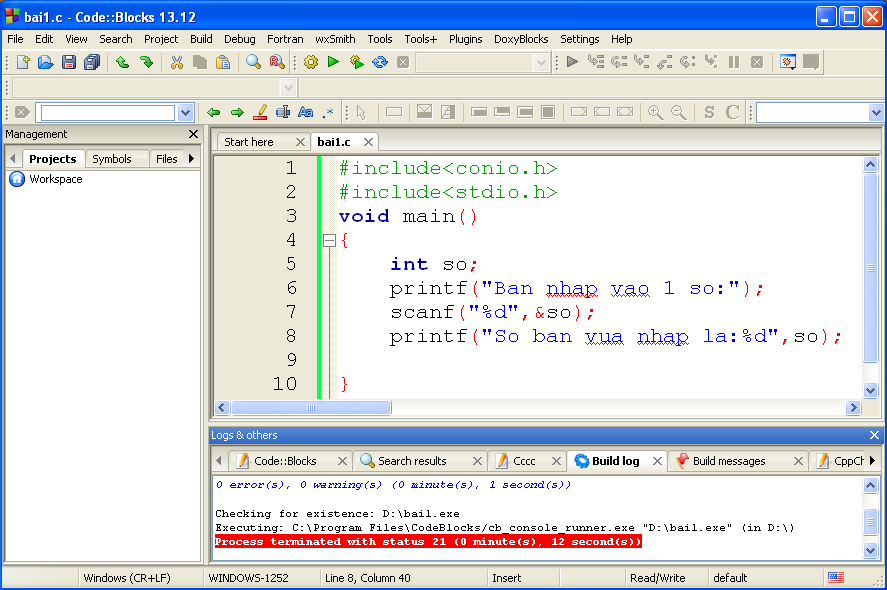887x590 pixels.
Task: Close the Management panel
Action: tap(193, 134)
